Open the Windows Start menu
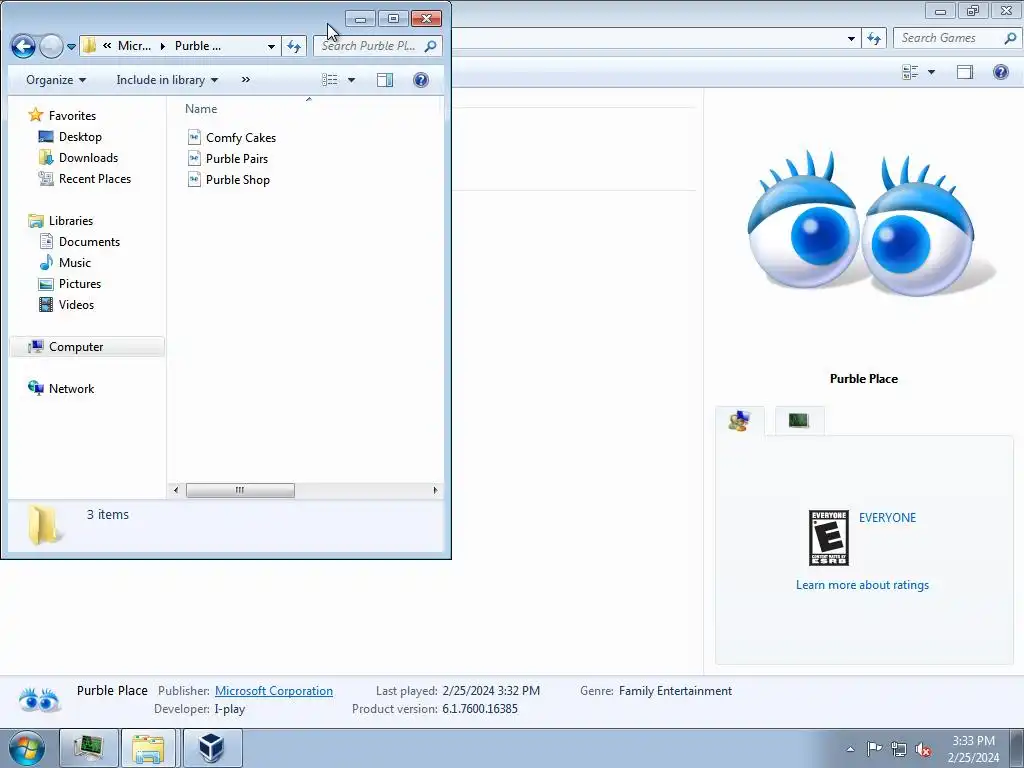Image resolution: width=1024 pixels, height=768 pixels. 27,748
